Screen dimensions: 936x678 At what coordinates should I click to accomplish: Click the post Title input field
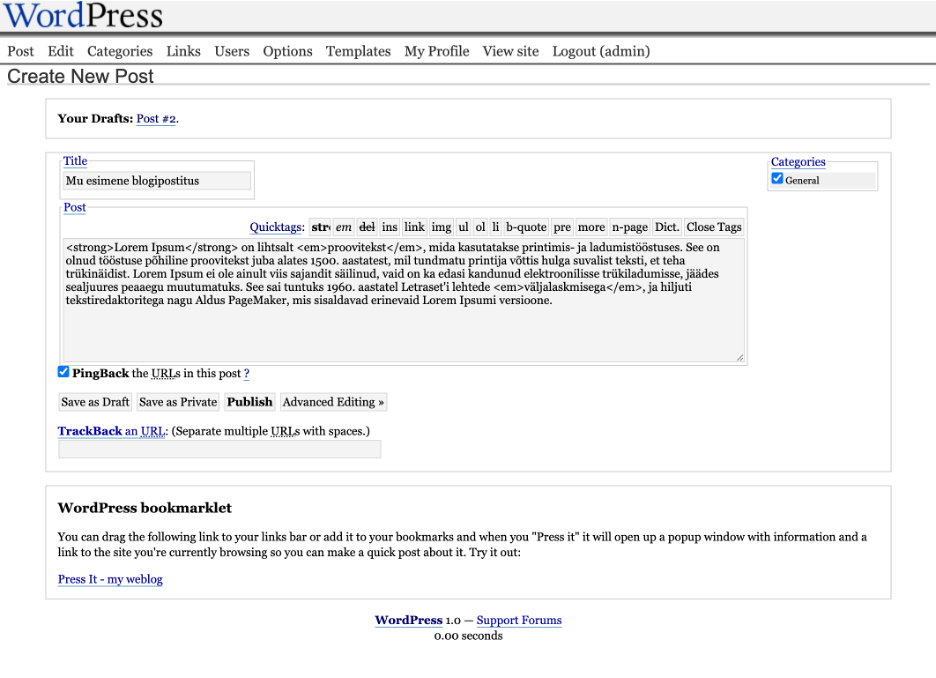[x=157, y=181]
